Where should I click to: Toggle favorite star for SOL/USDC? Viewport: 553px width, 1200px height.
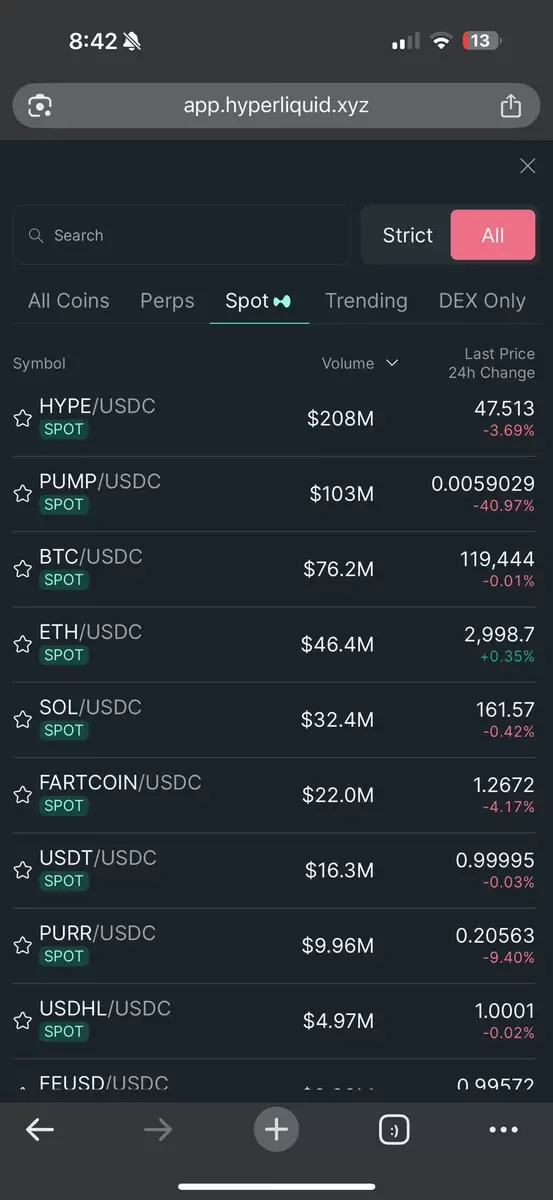tap(22, 719)
